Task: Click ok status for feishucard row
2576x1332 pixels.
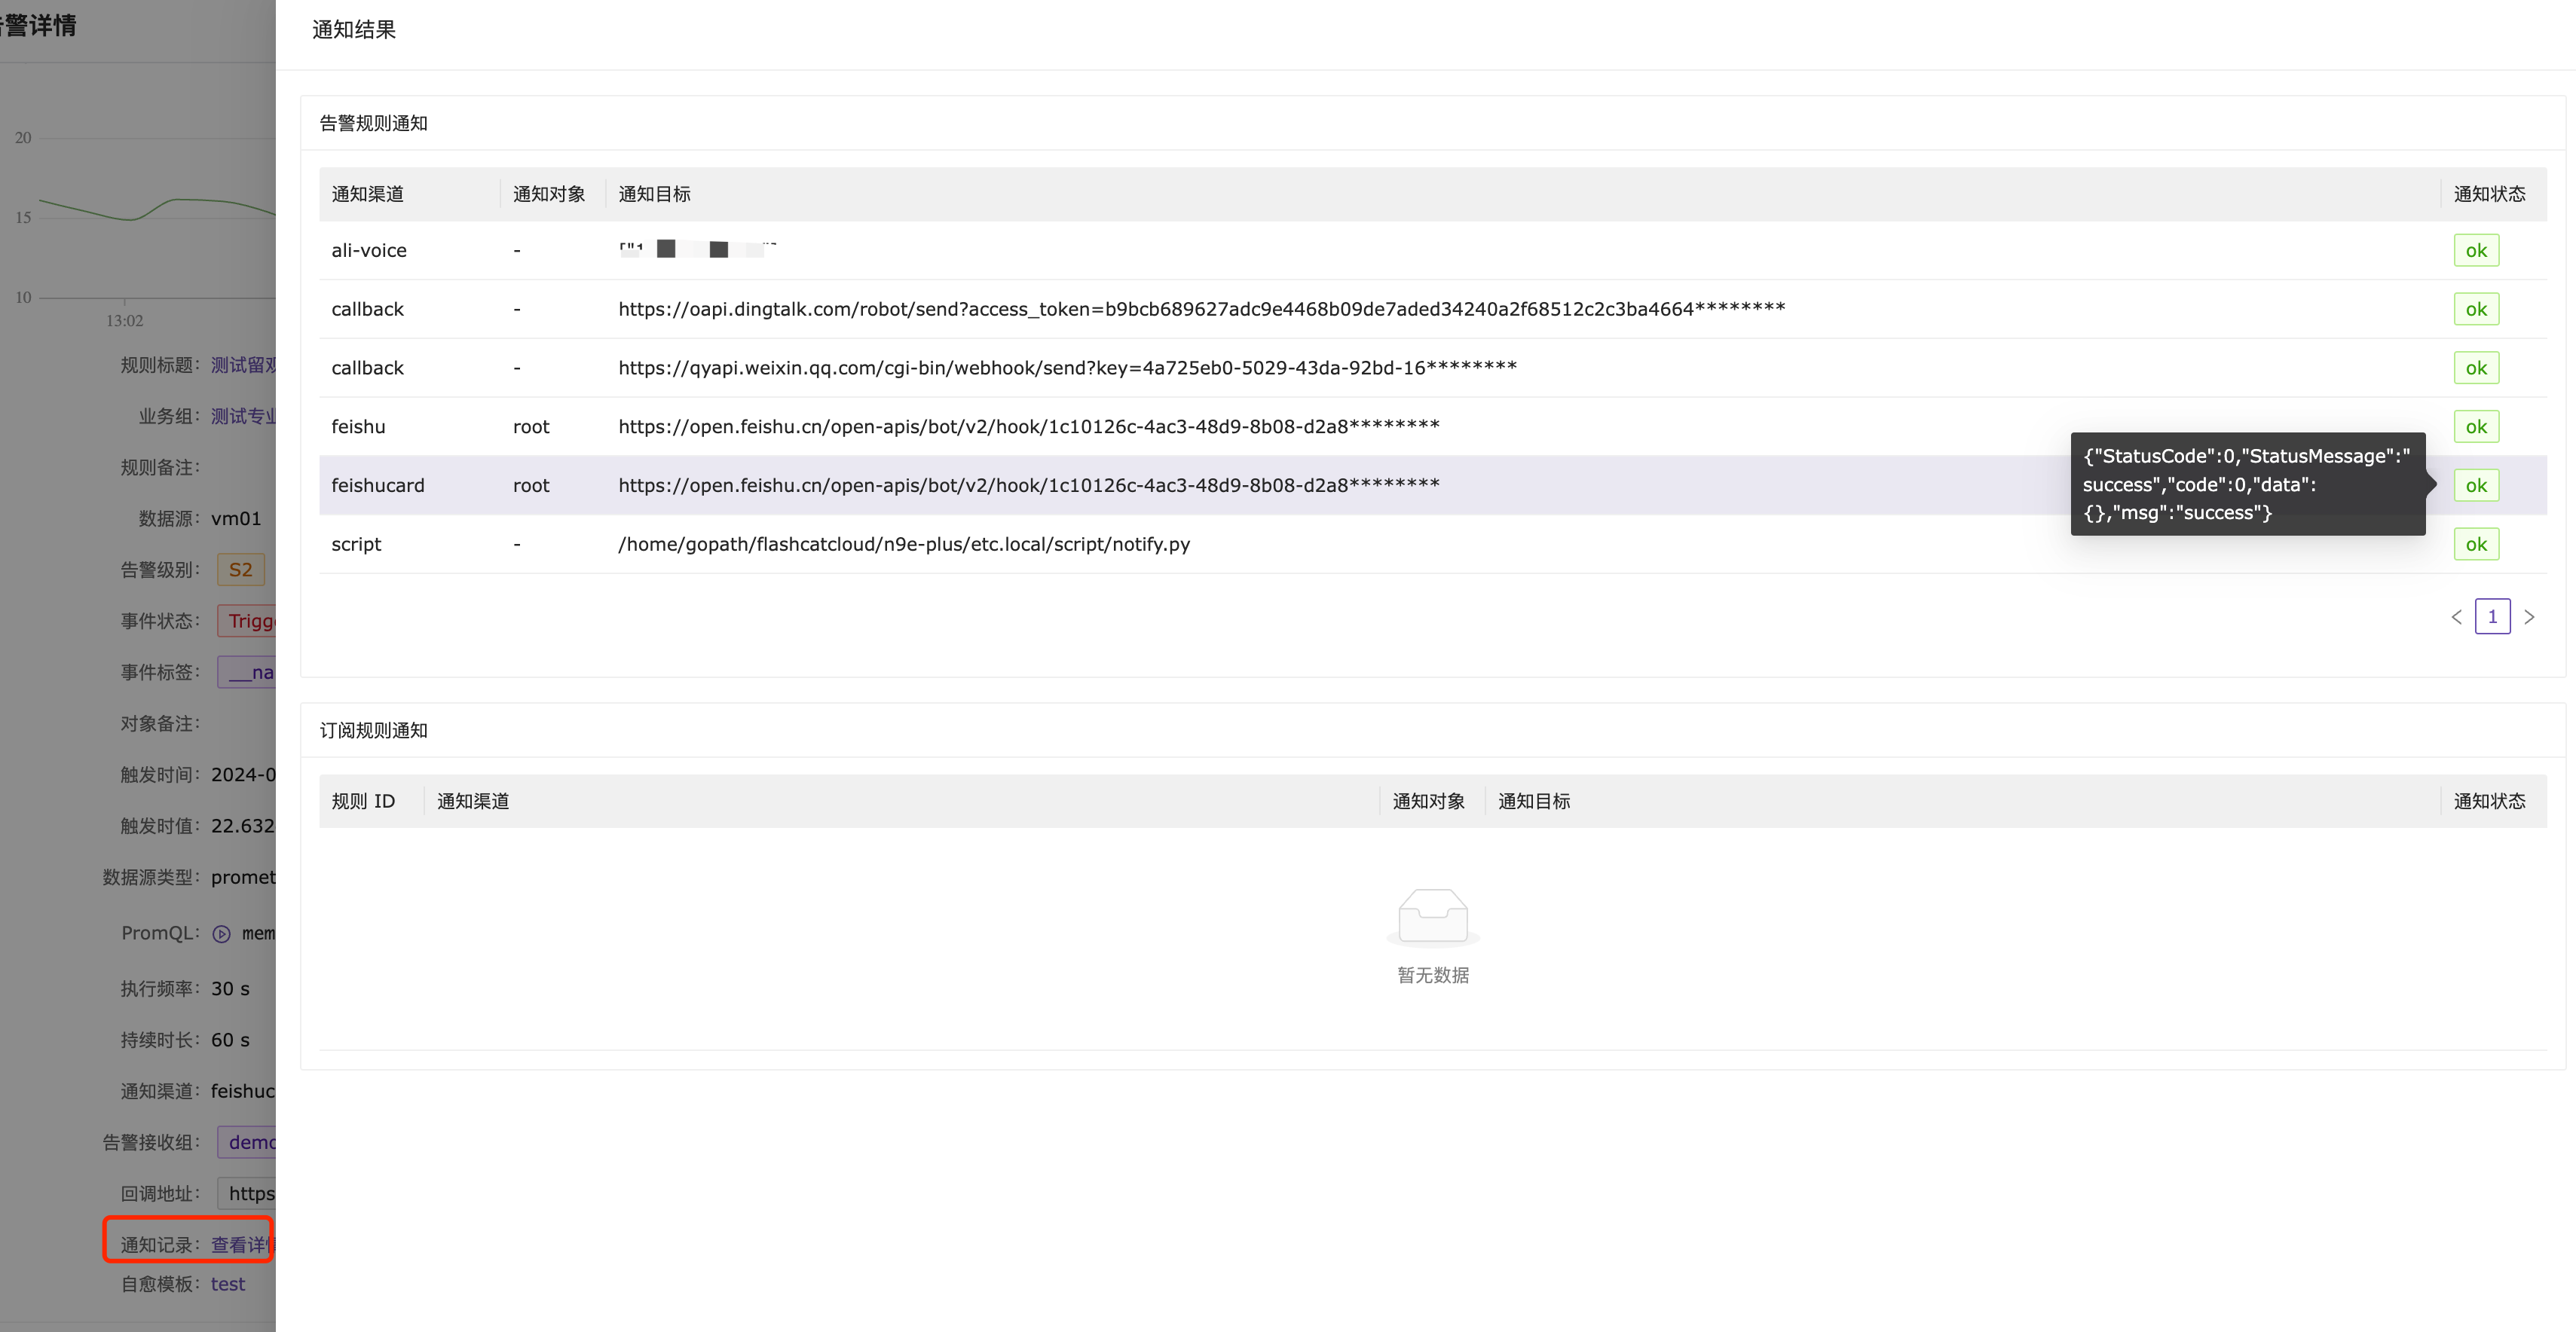Action: (2476, 486)
